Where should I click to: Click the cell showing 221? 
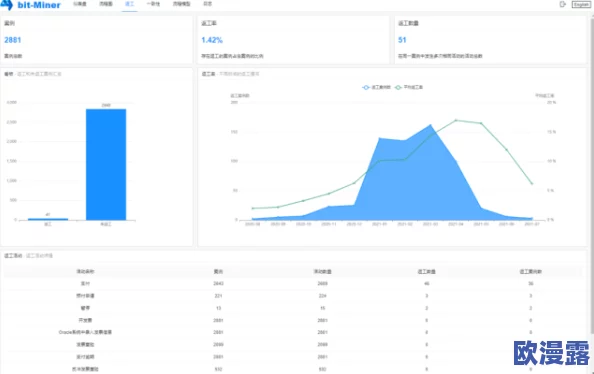(x=218, y=296)
